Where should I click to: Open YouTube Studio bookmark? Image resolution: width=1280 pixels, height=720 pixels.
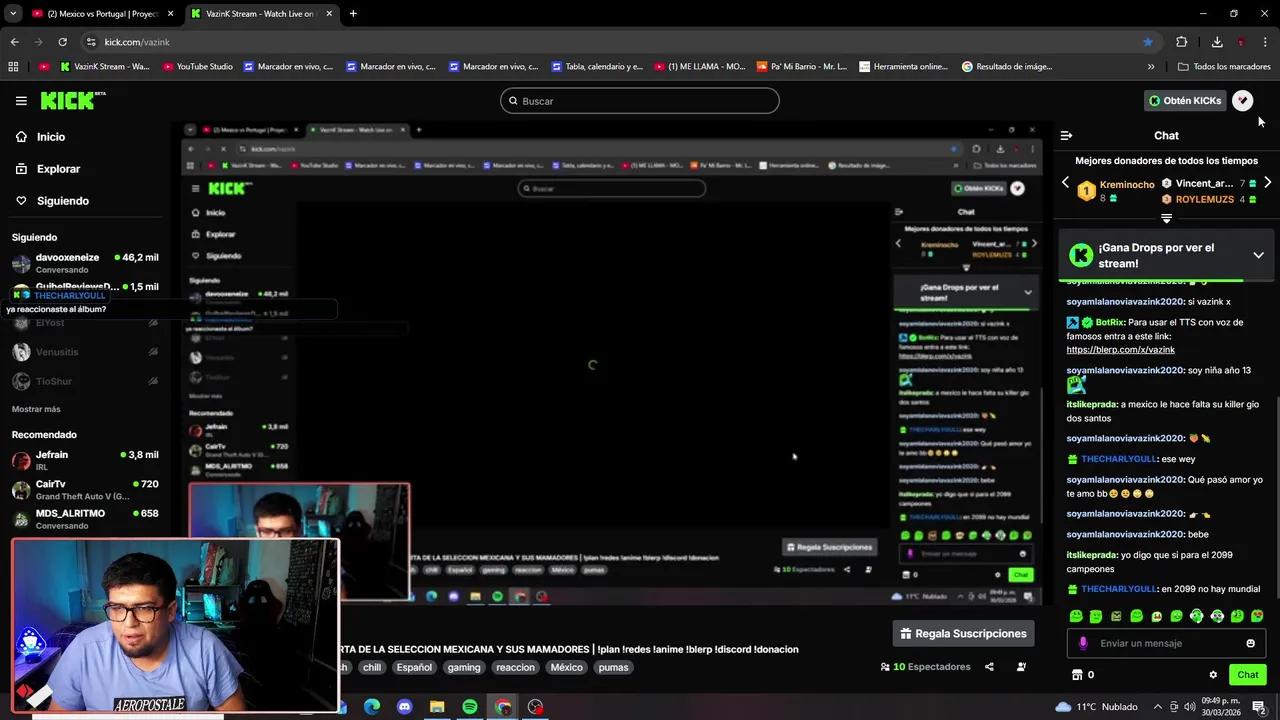197,67
